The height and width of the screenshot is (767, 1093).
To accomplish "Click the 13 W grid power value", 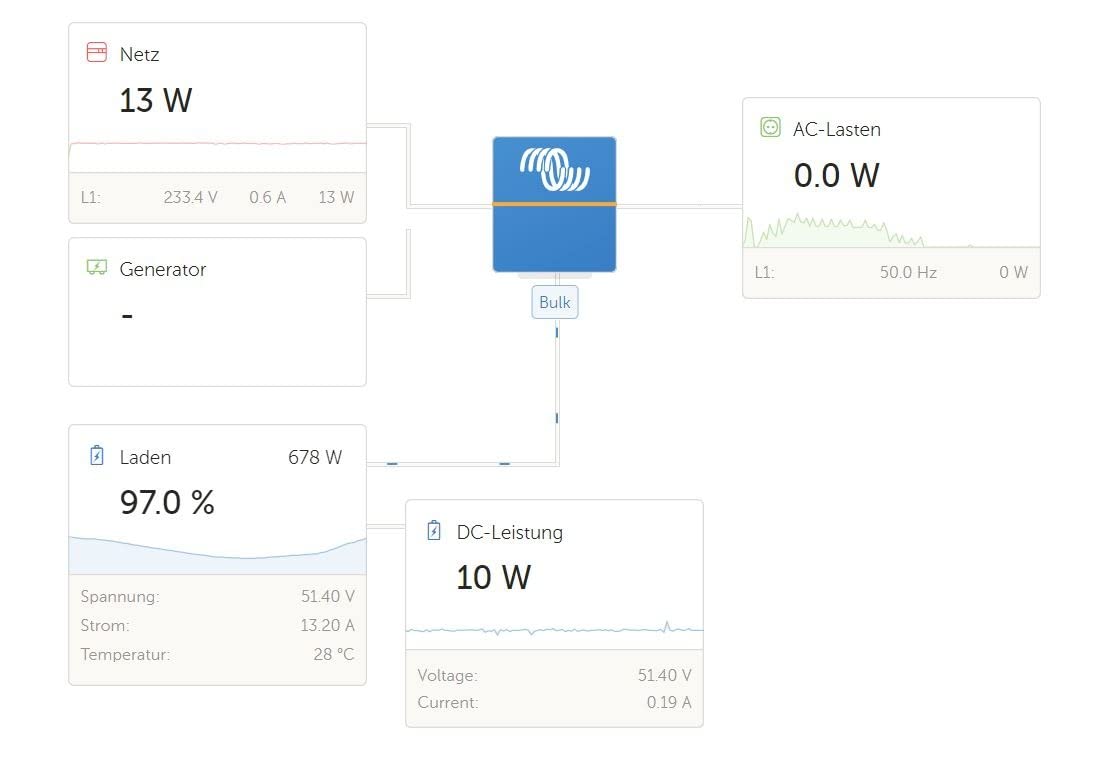I will click(155, 100).
